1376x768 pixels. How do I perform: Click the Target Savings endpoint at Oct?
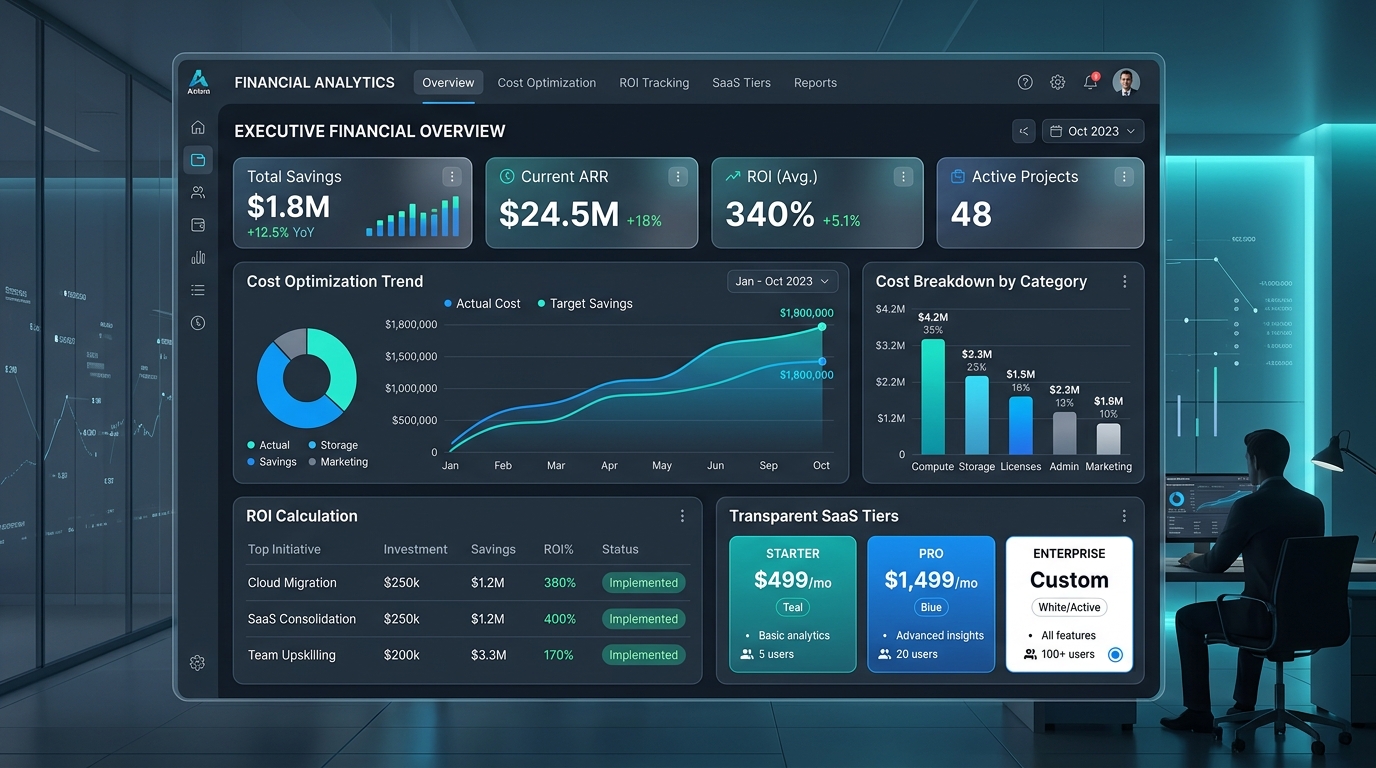point(822,327)
